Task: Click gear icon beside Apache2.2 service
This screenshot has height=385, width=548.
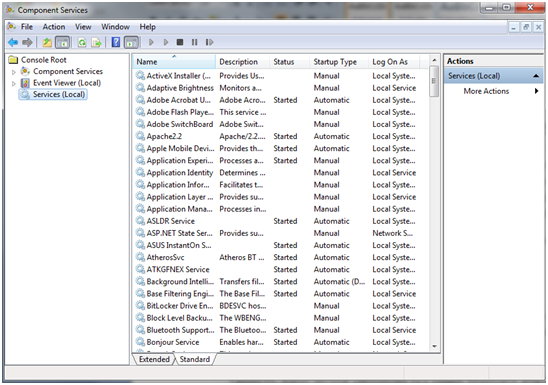Action: click(140, 136)
